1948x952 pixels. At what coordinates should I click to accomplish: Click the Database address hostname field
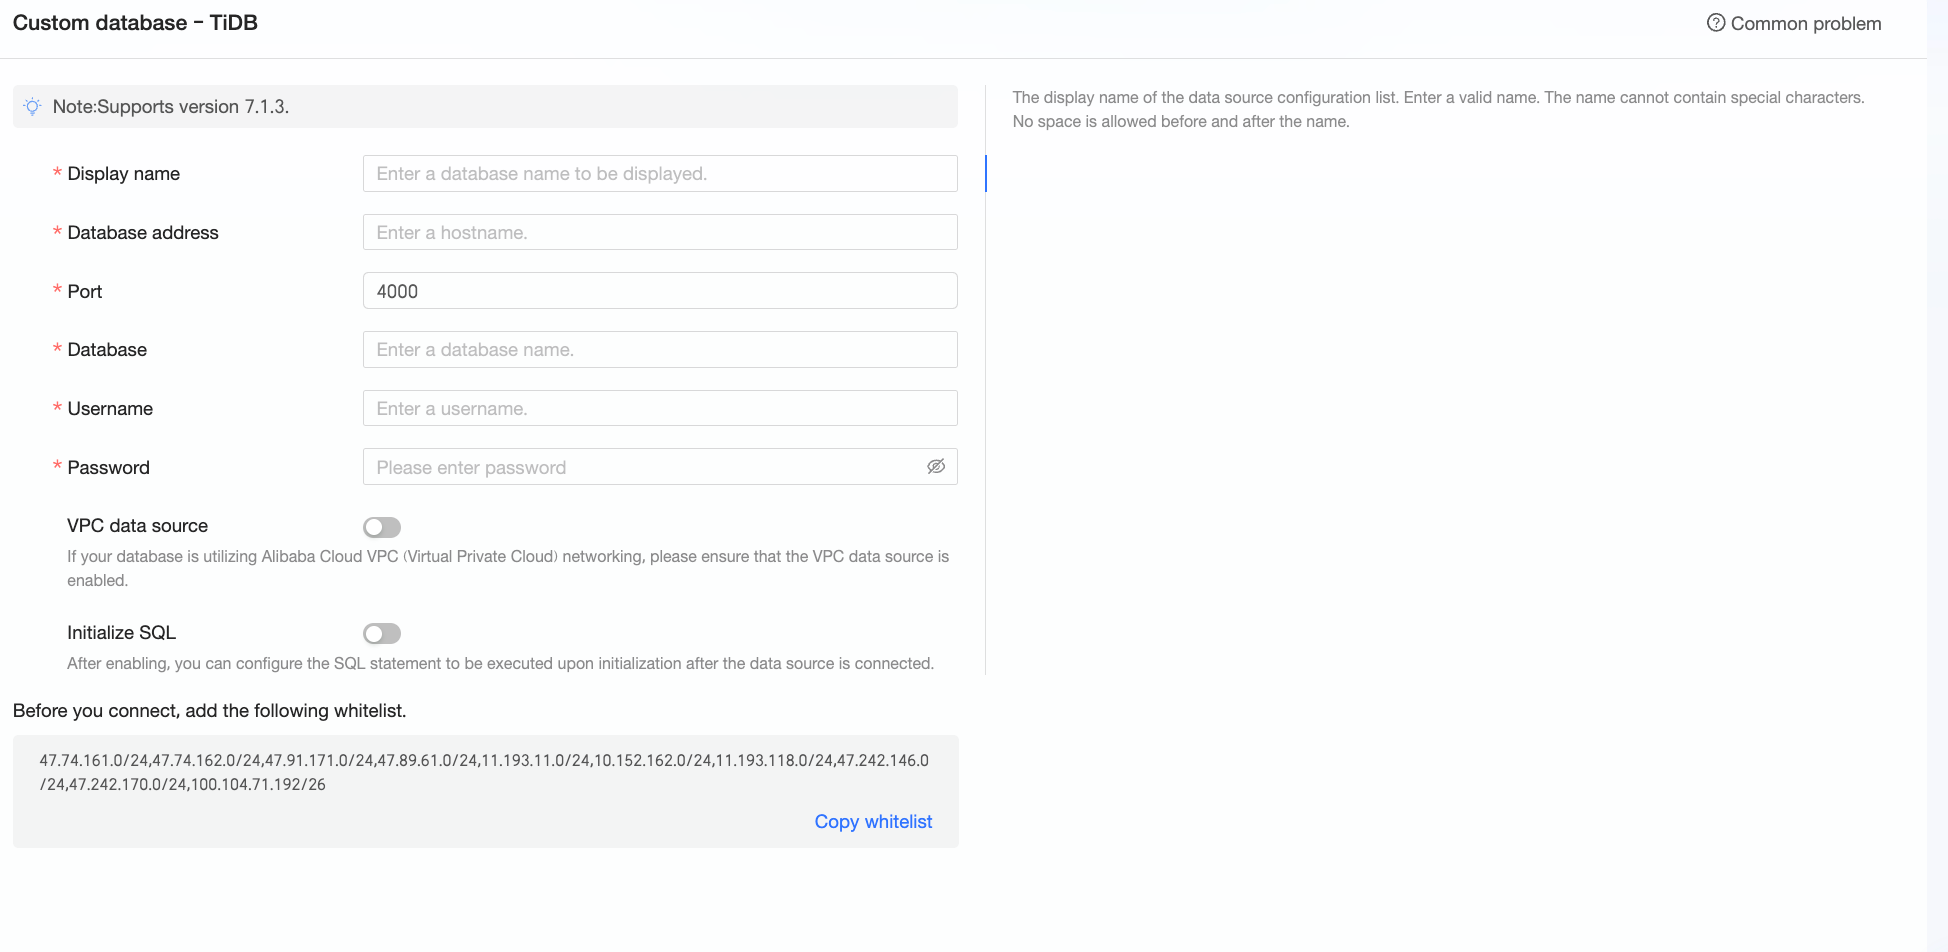tap(660, 233)
